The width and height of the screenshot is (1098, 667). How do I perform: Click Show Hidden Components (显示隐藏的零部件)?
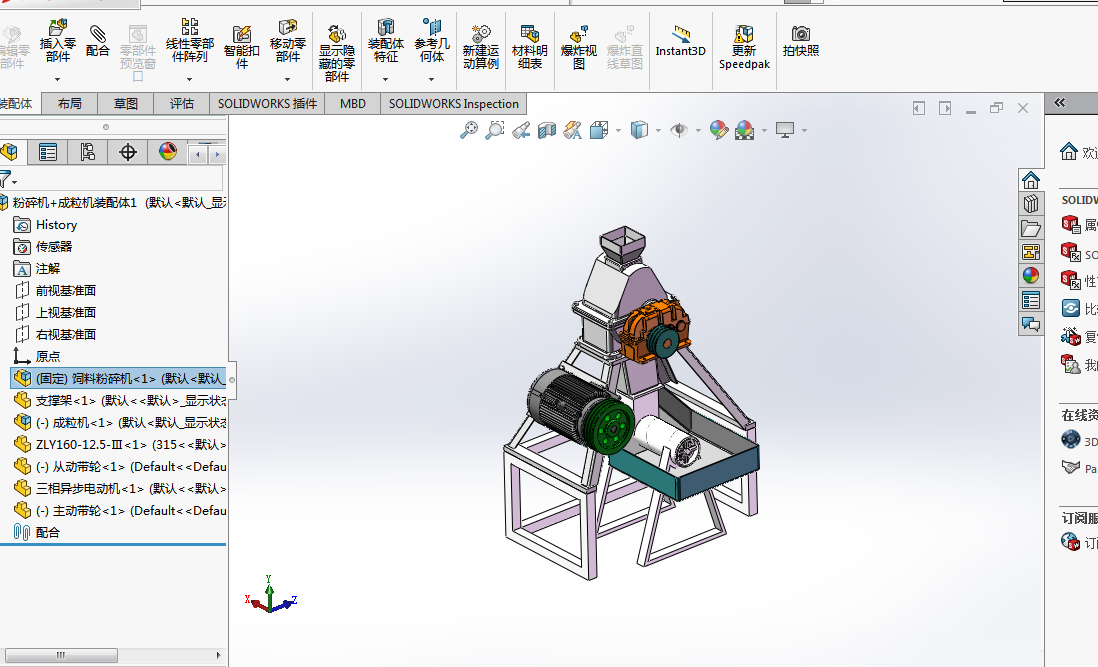337,53
